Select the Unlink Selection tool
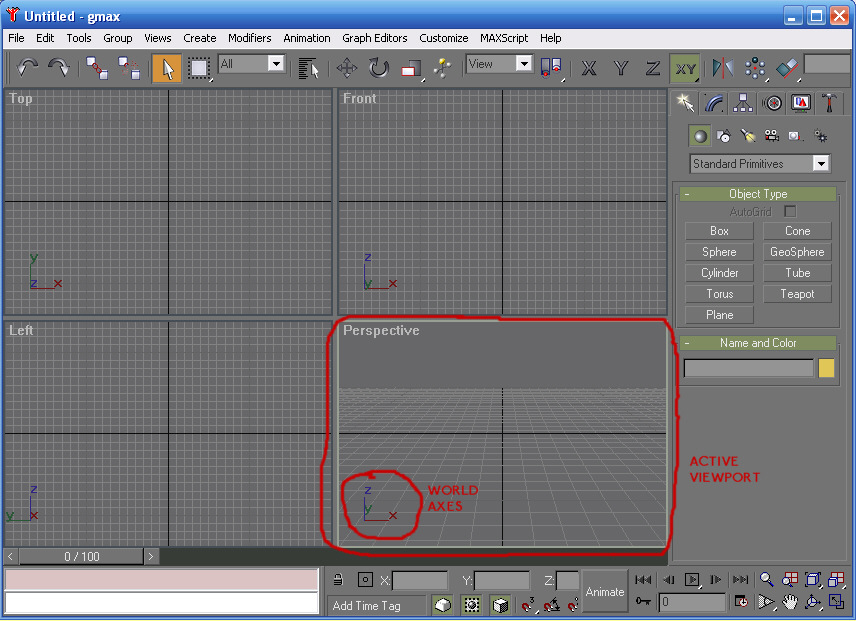Viewport: 856px width, 621px height. point(129,68)
